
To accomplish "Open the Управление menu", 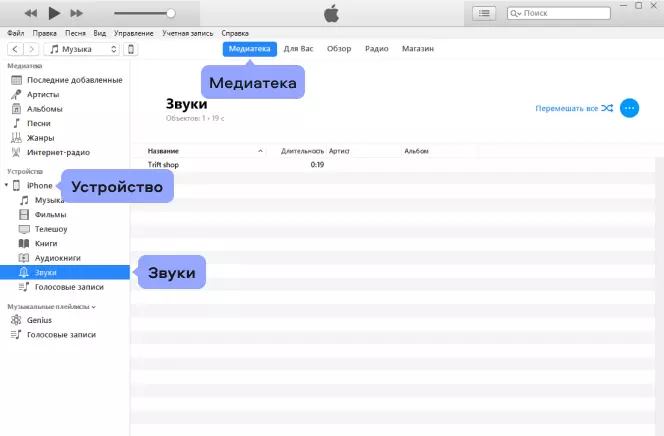I will pyautogui.click(x=133, y=33).
